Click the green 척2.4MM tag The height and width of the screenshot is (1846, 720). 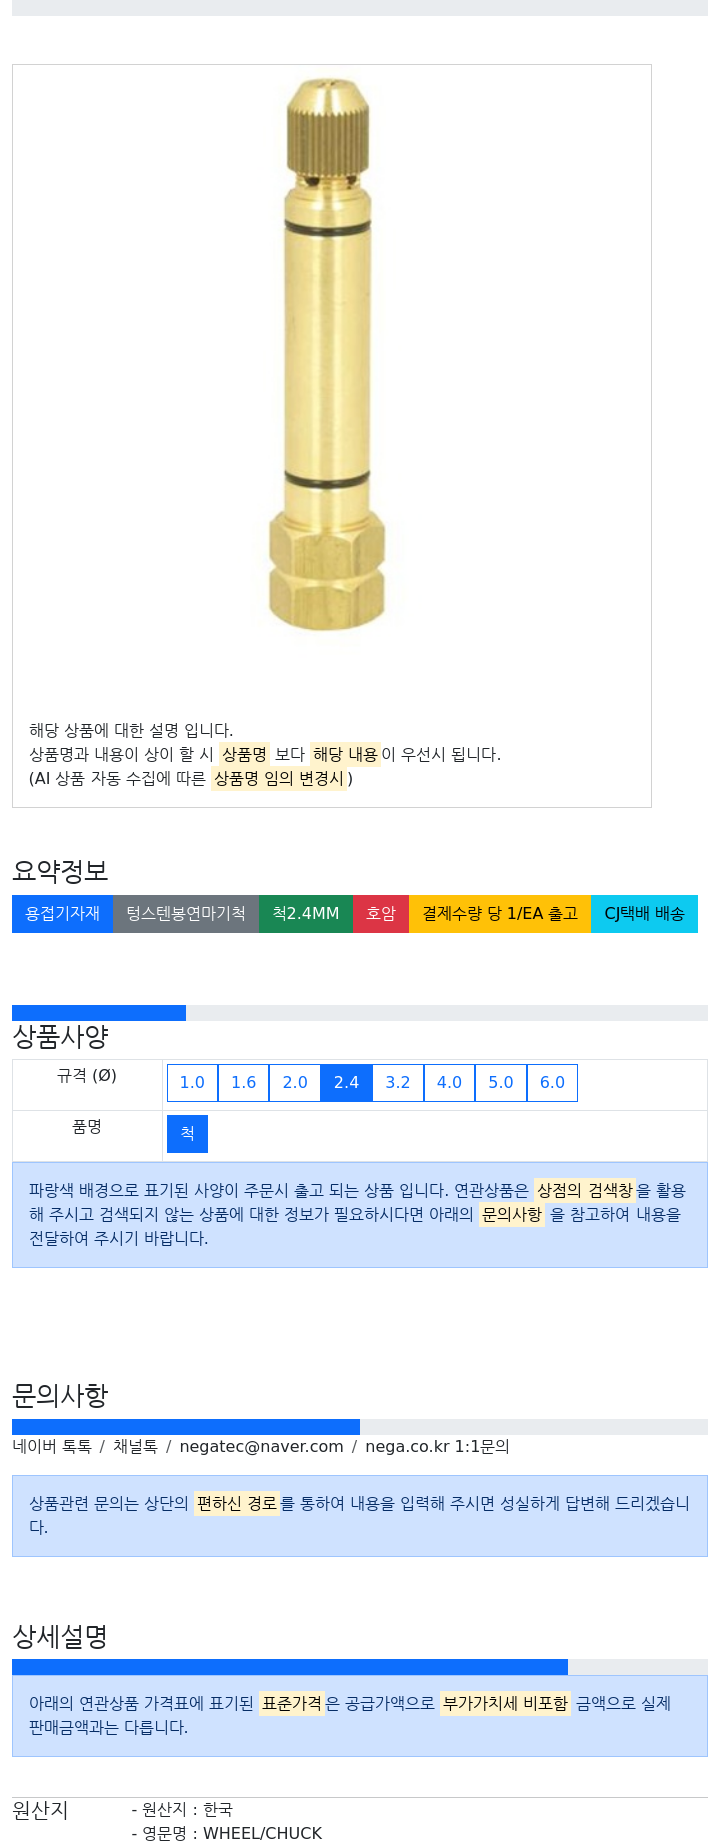tap(306, 914)
